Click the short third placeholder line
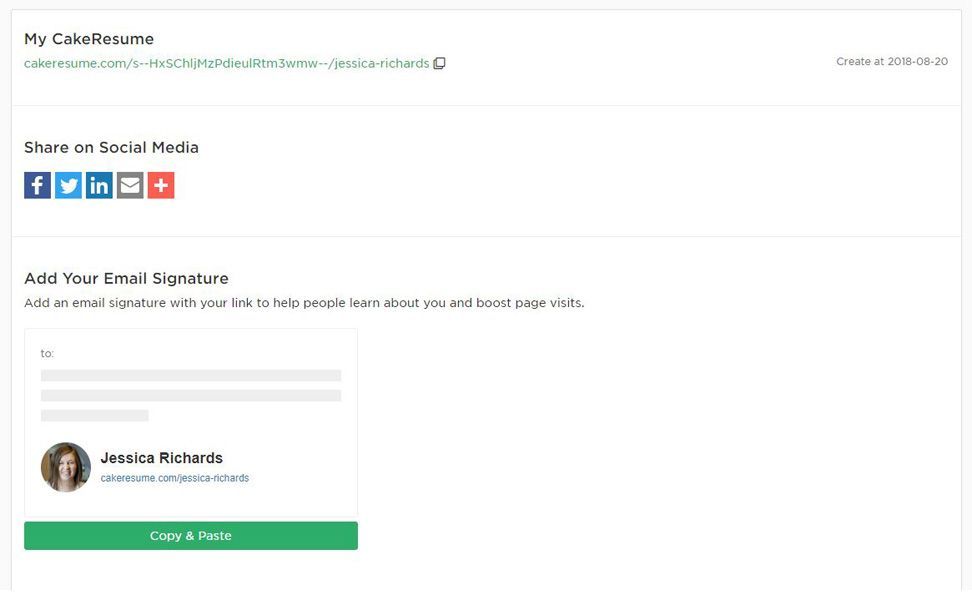 click(x=95, y=415)
